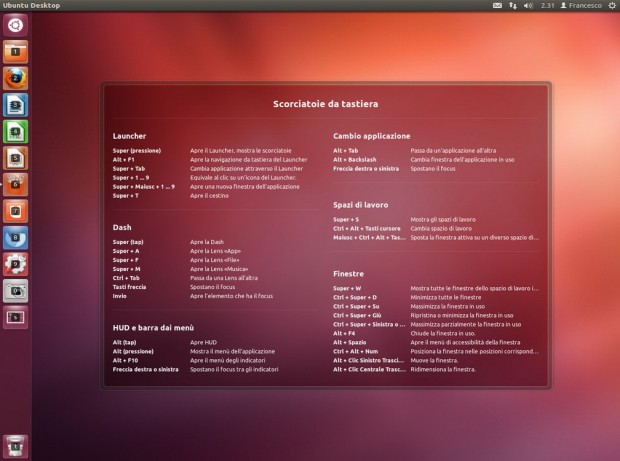Click the Tasti freccia shortcut
Viewport: 620px width, 461px height.
click(129, 287)
